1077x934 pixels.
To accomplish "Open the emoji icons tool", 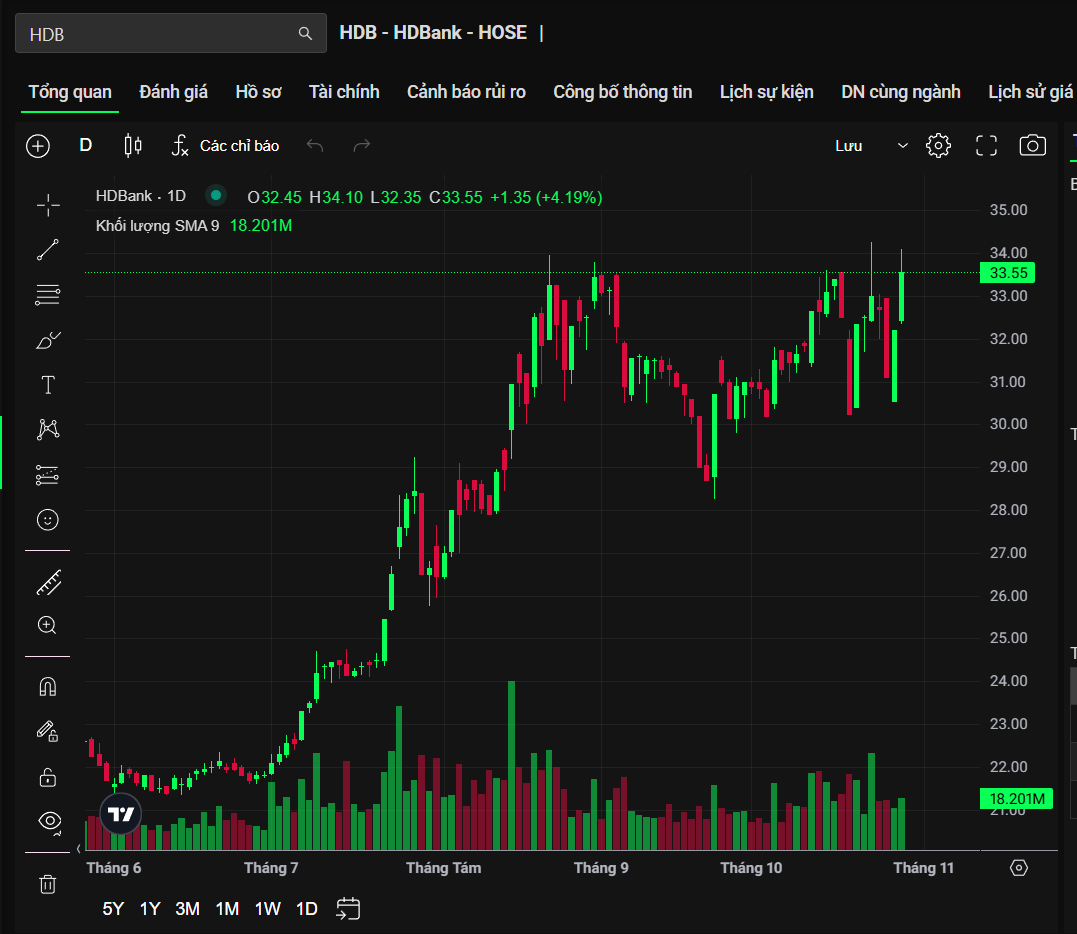I will tap(47, 520).
